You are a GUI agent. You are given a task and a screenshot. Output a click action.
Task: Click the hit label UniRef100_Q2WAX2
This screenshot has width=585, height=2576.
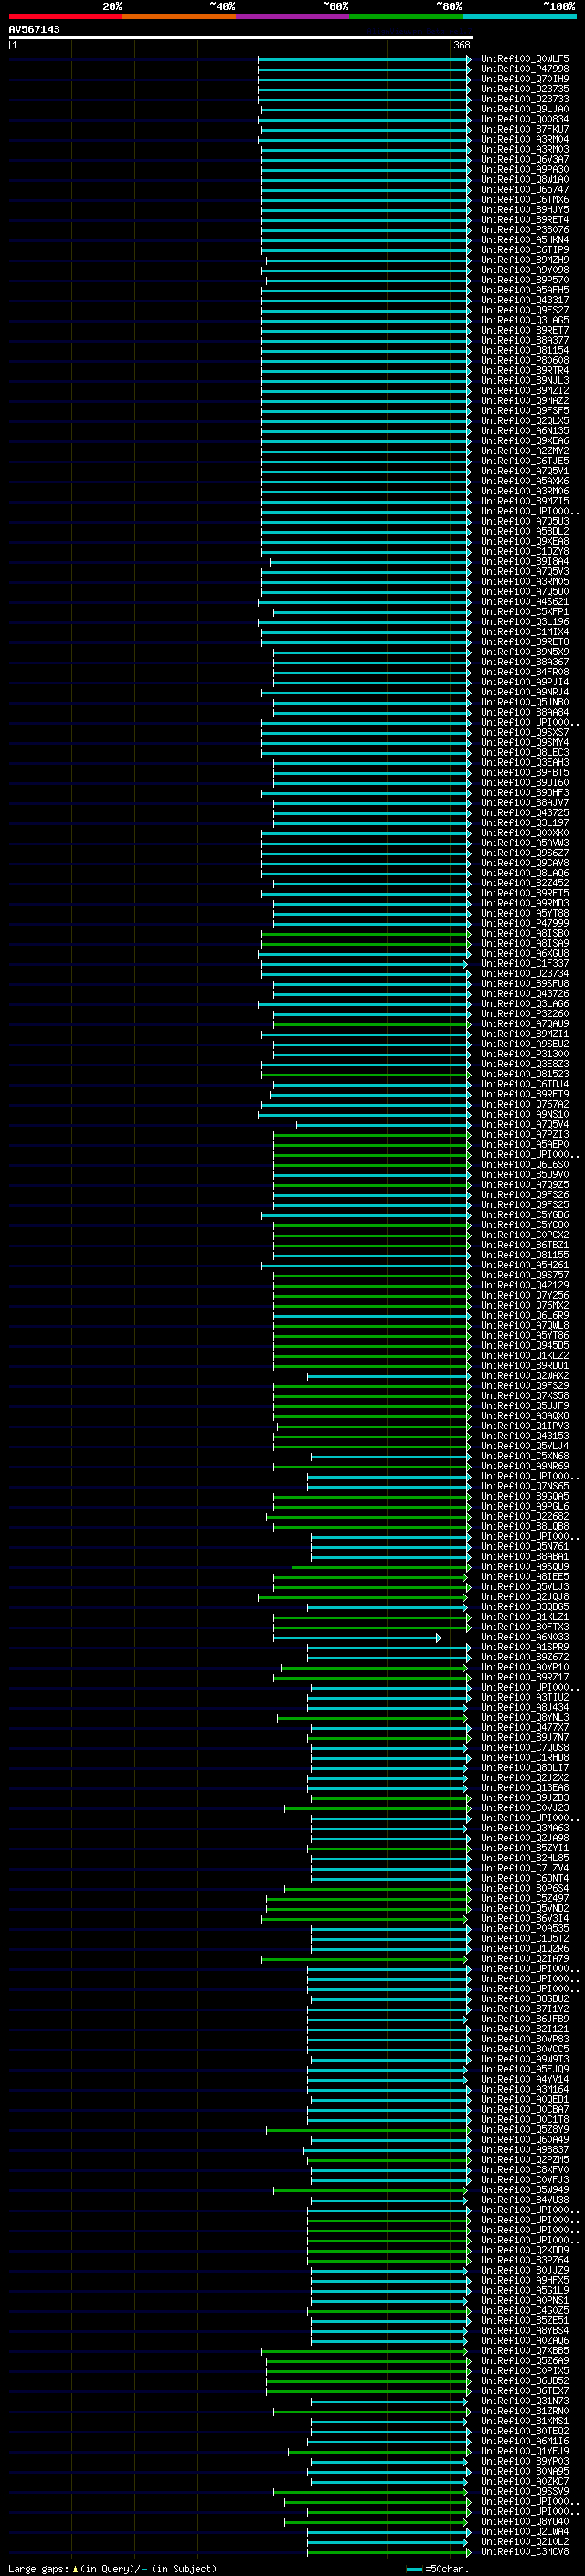[x=525, y=1375]
